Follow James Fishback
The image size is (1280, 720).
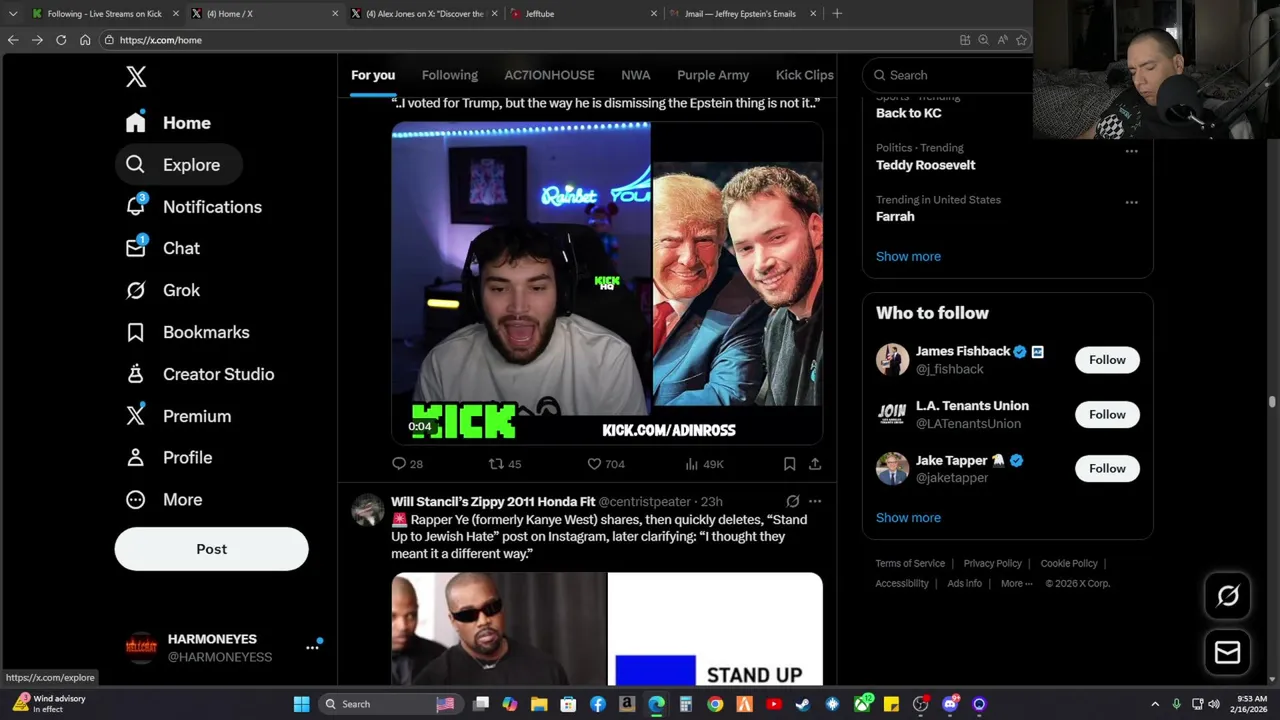tap(1107, 360)
